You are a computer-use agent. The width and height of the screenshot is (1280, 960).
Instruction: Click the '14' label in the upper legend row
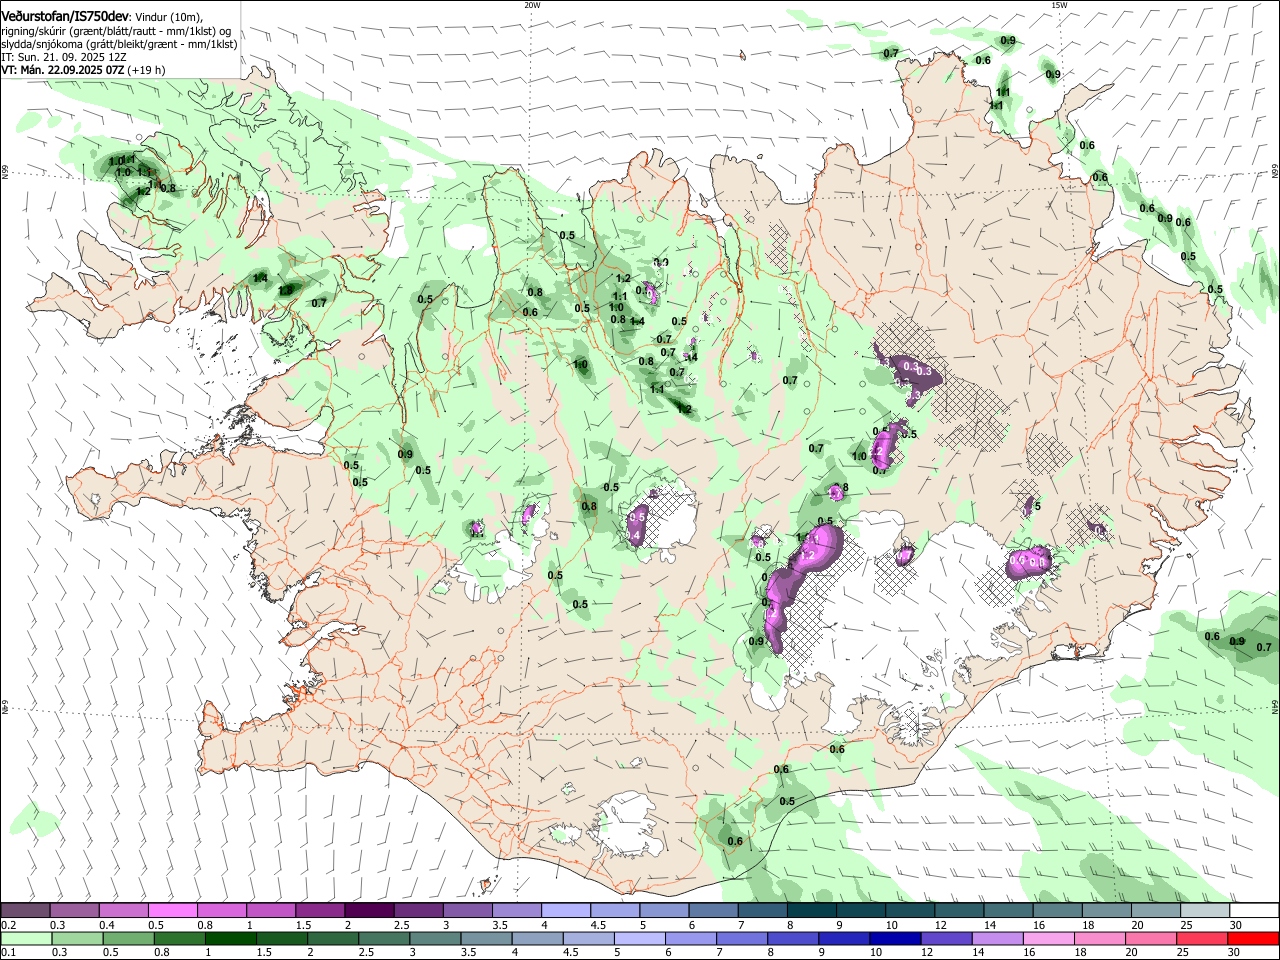pos(990,925)
